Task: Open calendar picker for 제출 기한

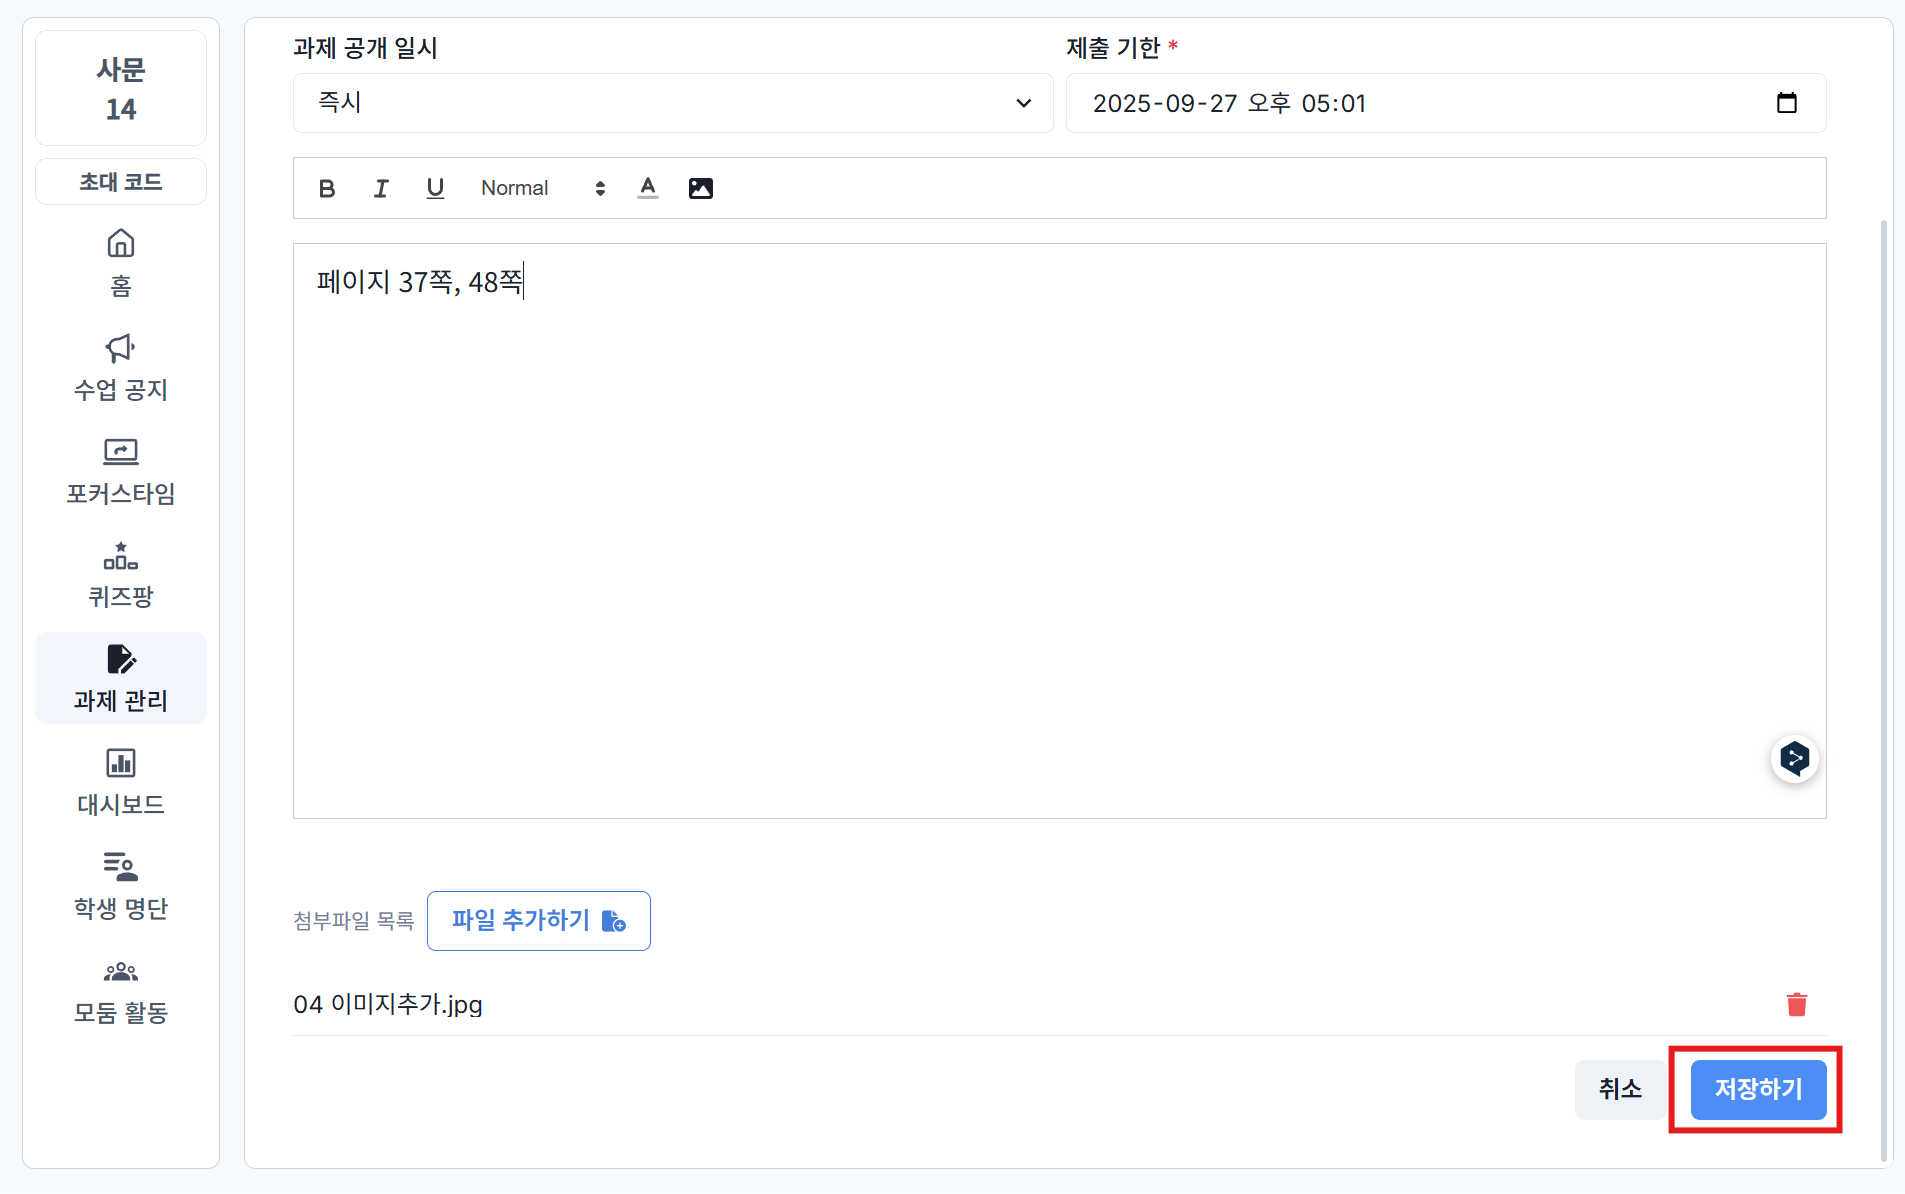Action: [1786, 103]
